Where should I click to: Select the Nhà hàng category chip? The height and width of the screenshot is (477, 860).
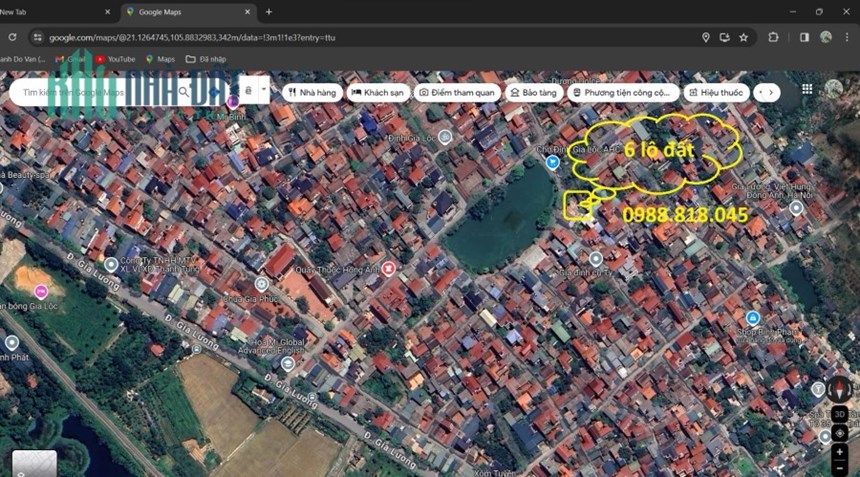(x=313, y=93)
